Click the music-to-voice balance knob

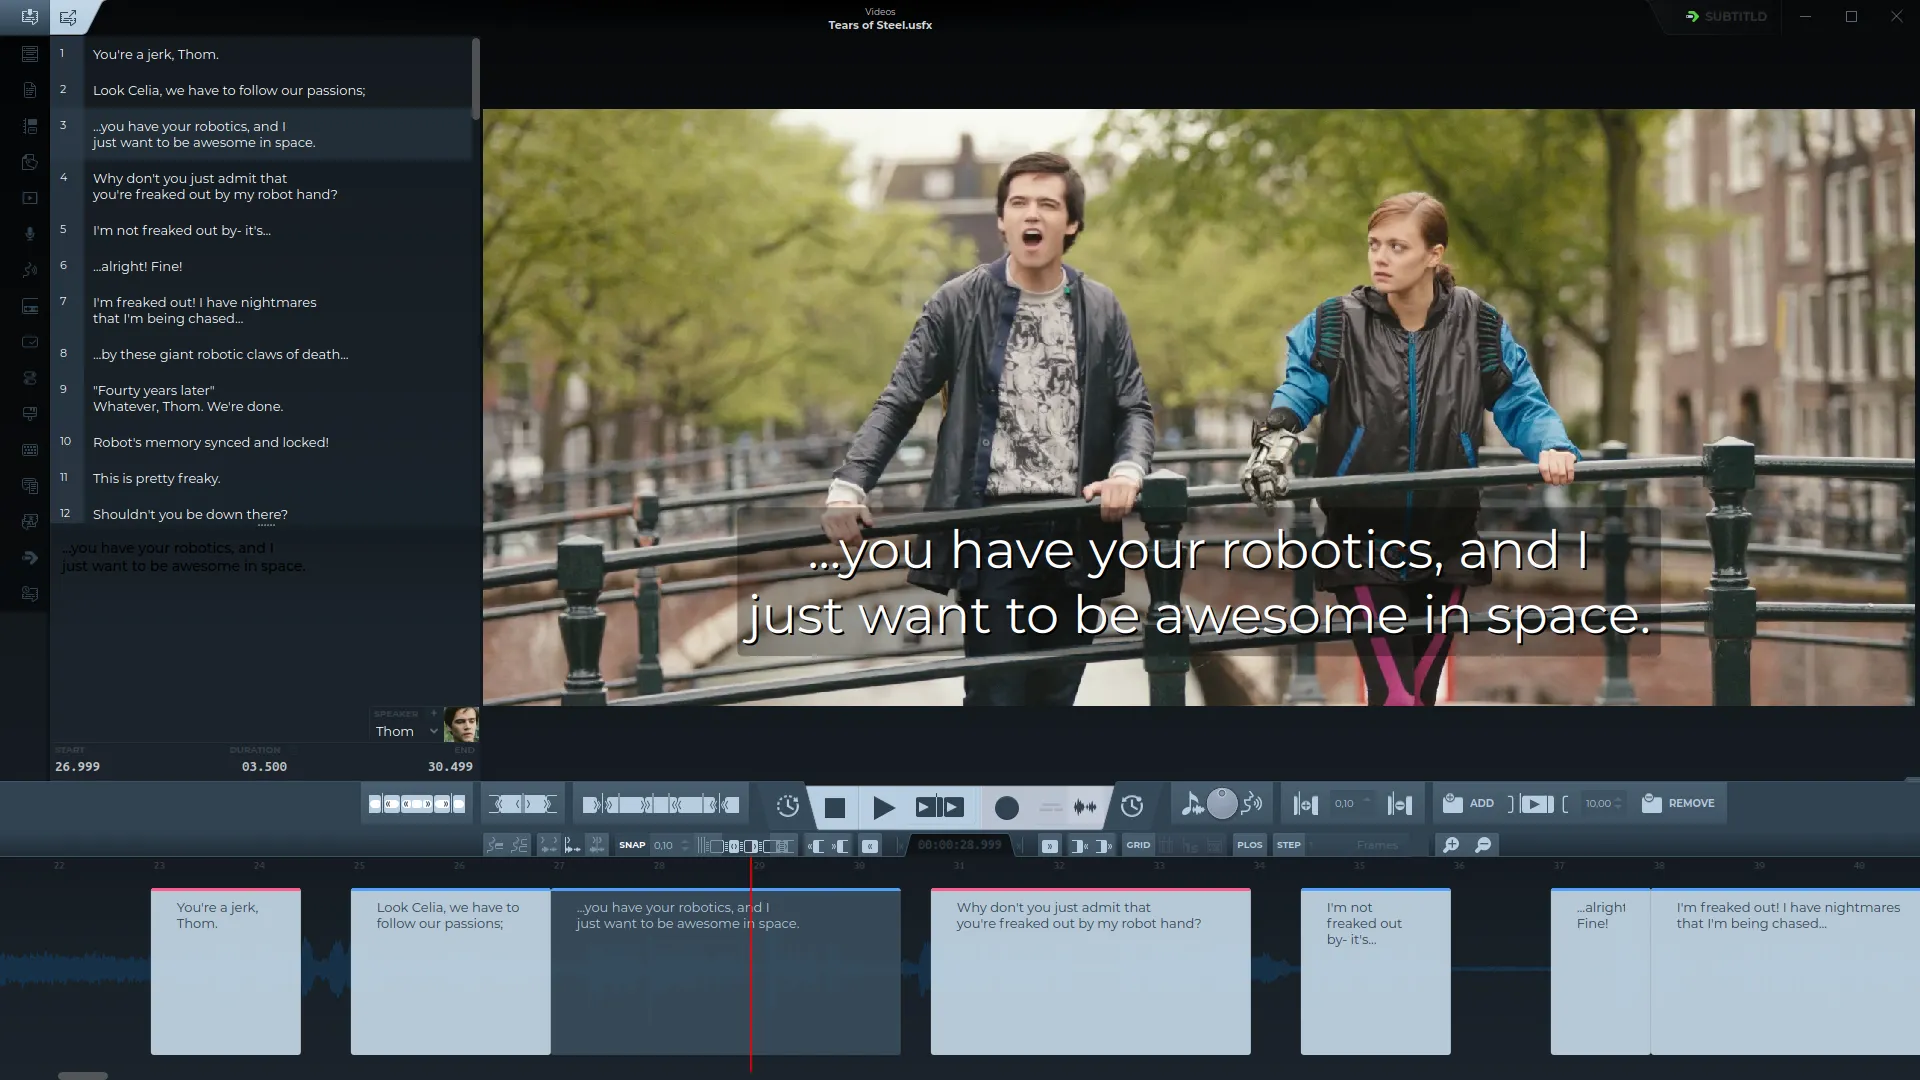(1222, 803)
